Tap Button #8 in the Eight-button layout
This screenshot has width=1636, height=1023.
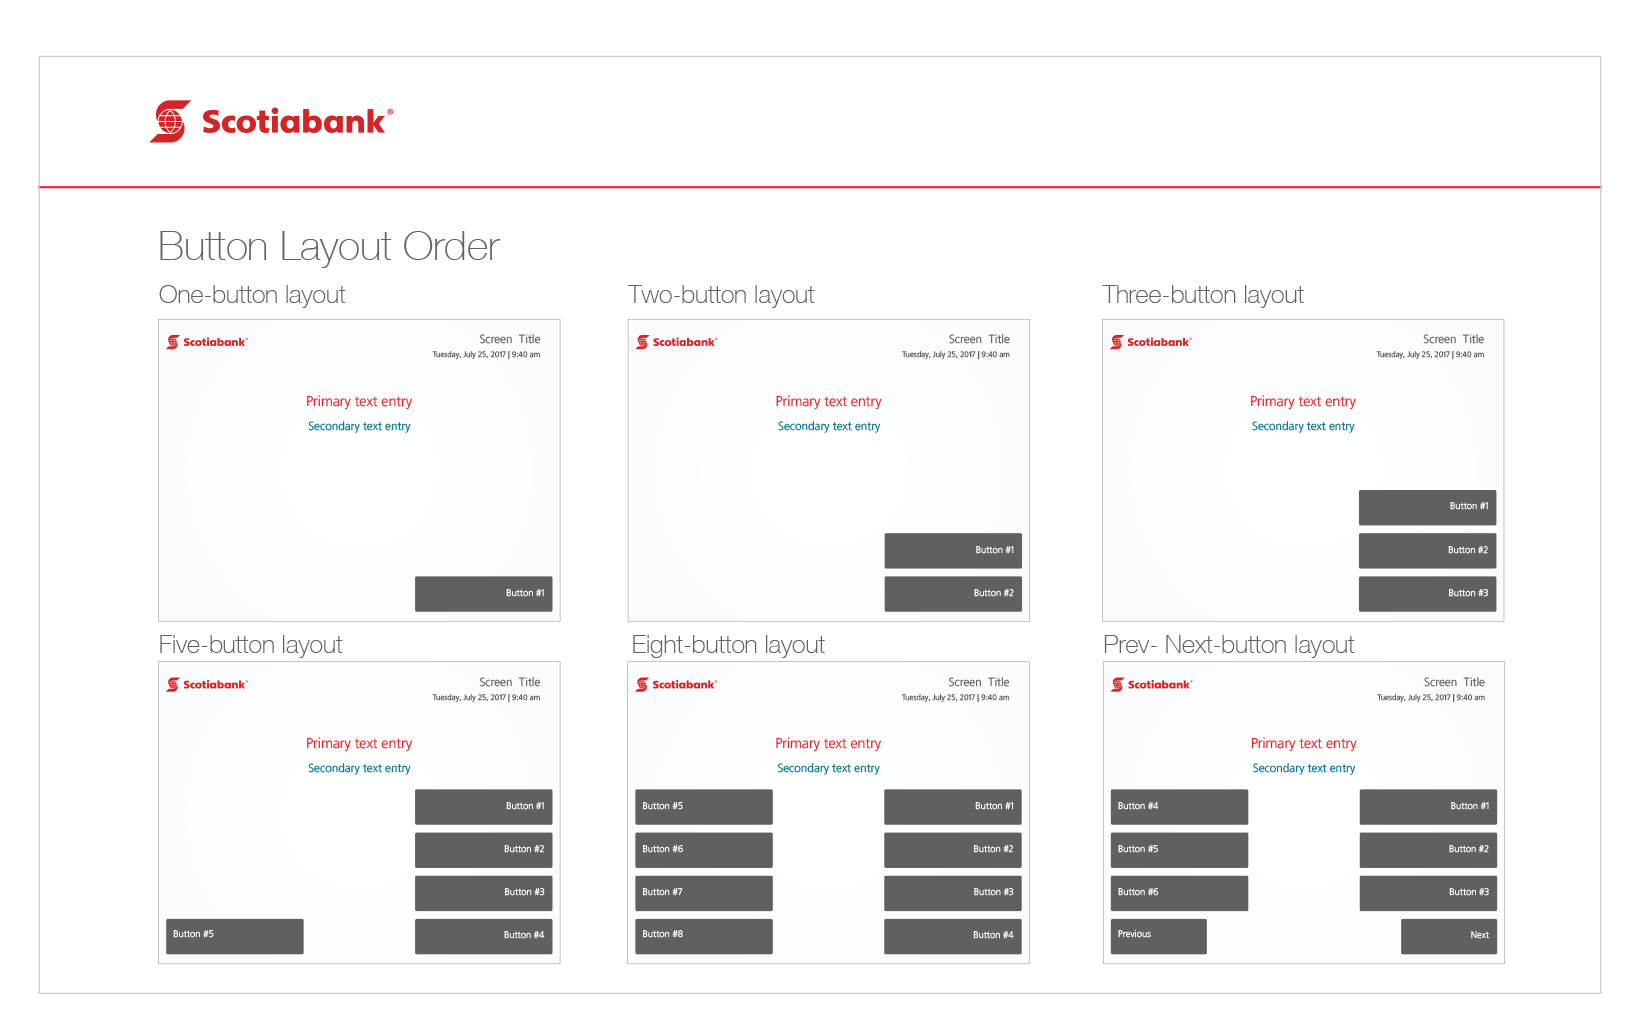coord(703,935)
